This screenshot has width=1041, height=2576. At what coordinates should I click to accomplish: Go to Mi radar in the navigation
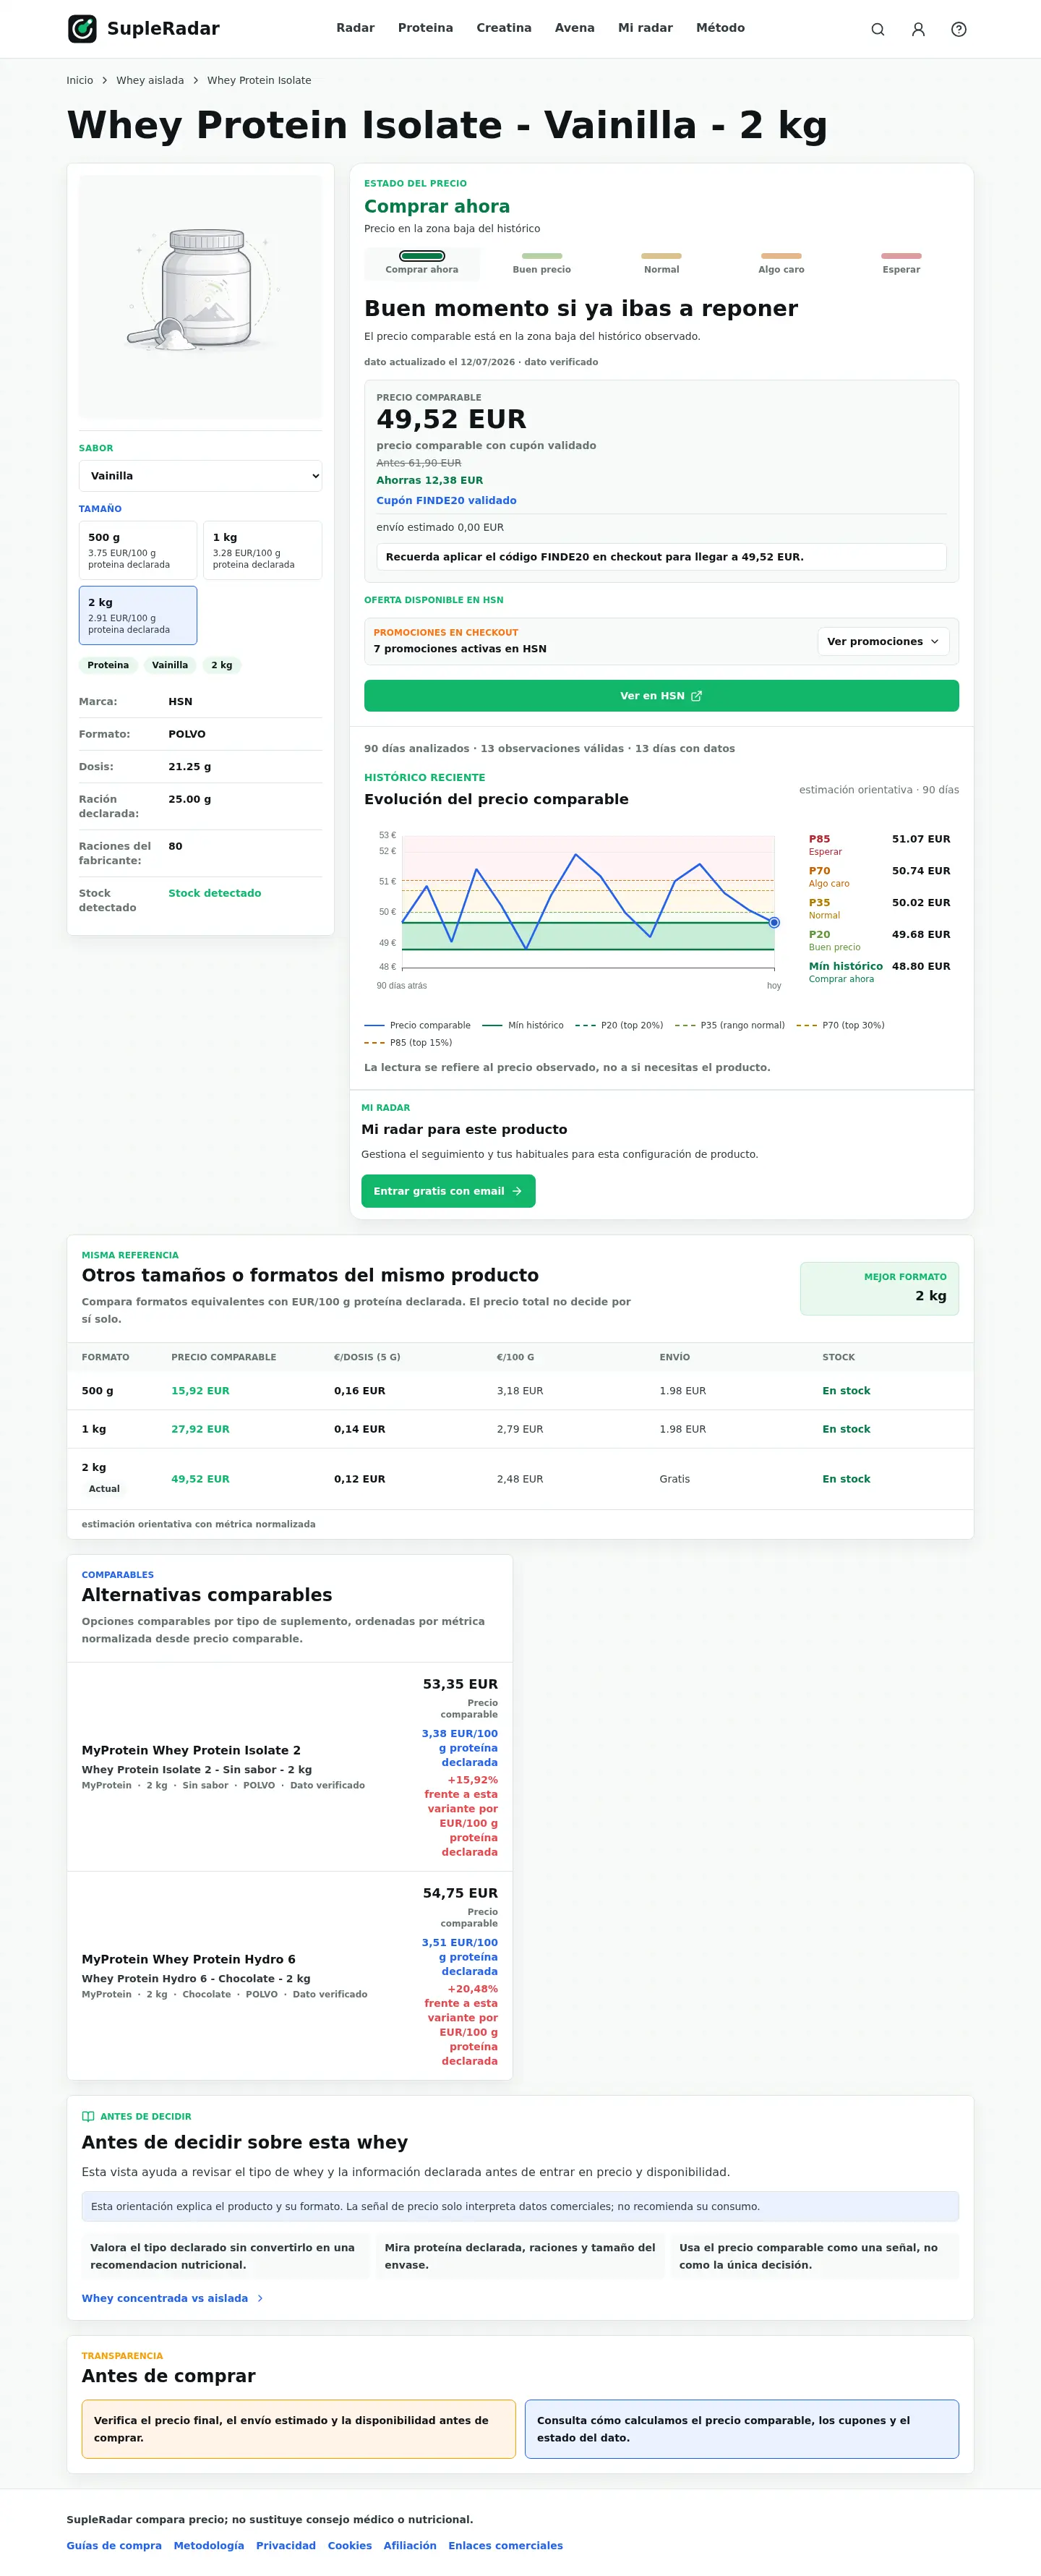coord(645,28)
